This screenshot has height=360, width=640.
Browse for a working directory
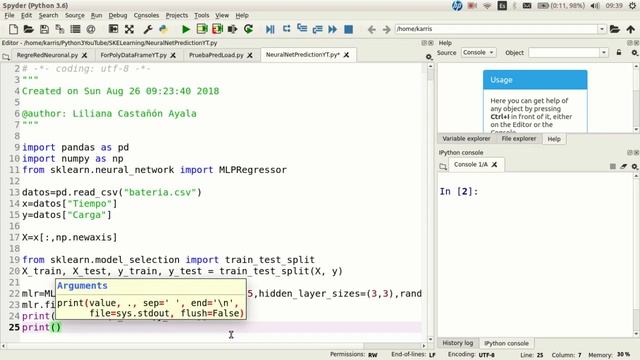coord(615,29)
